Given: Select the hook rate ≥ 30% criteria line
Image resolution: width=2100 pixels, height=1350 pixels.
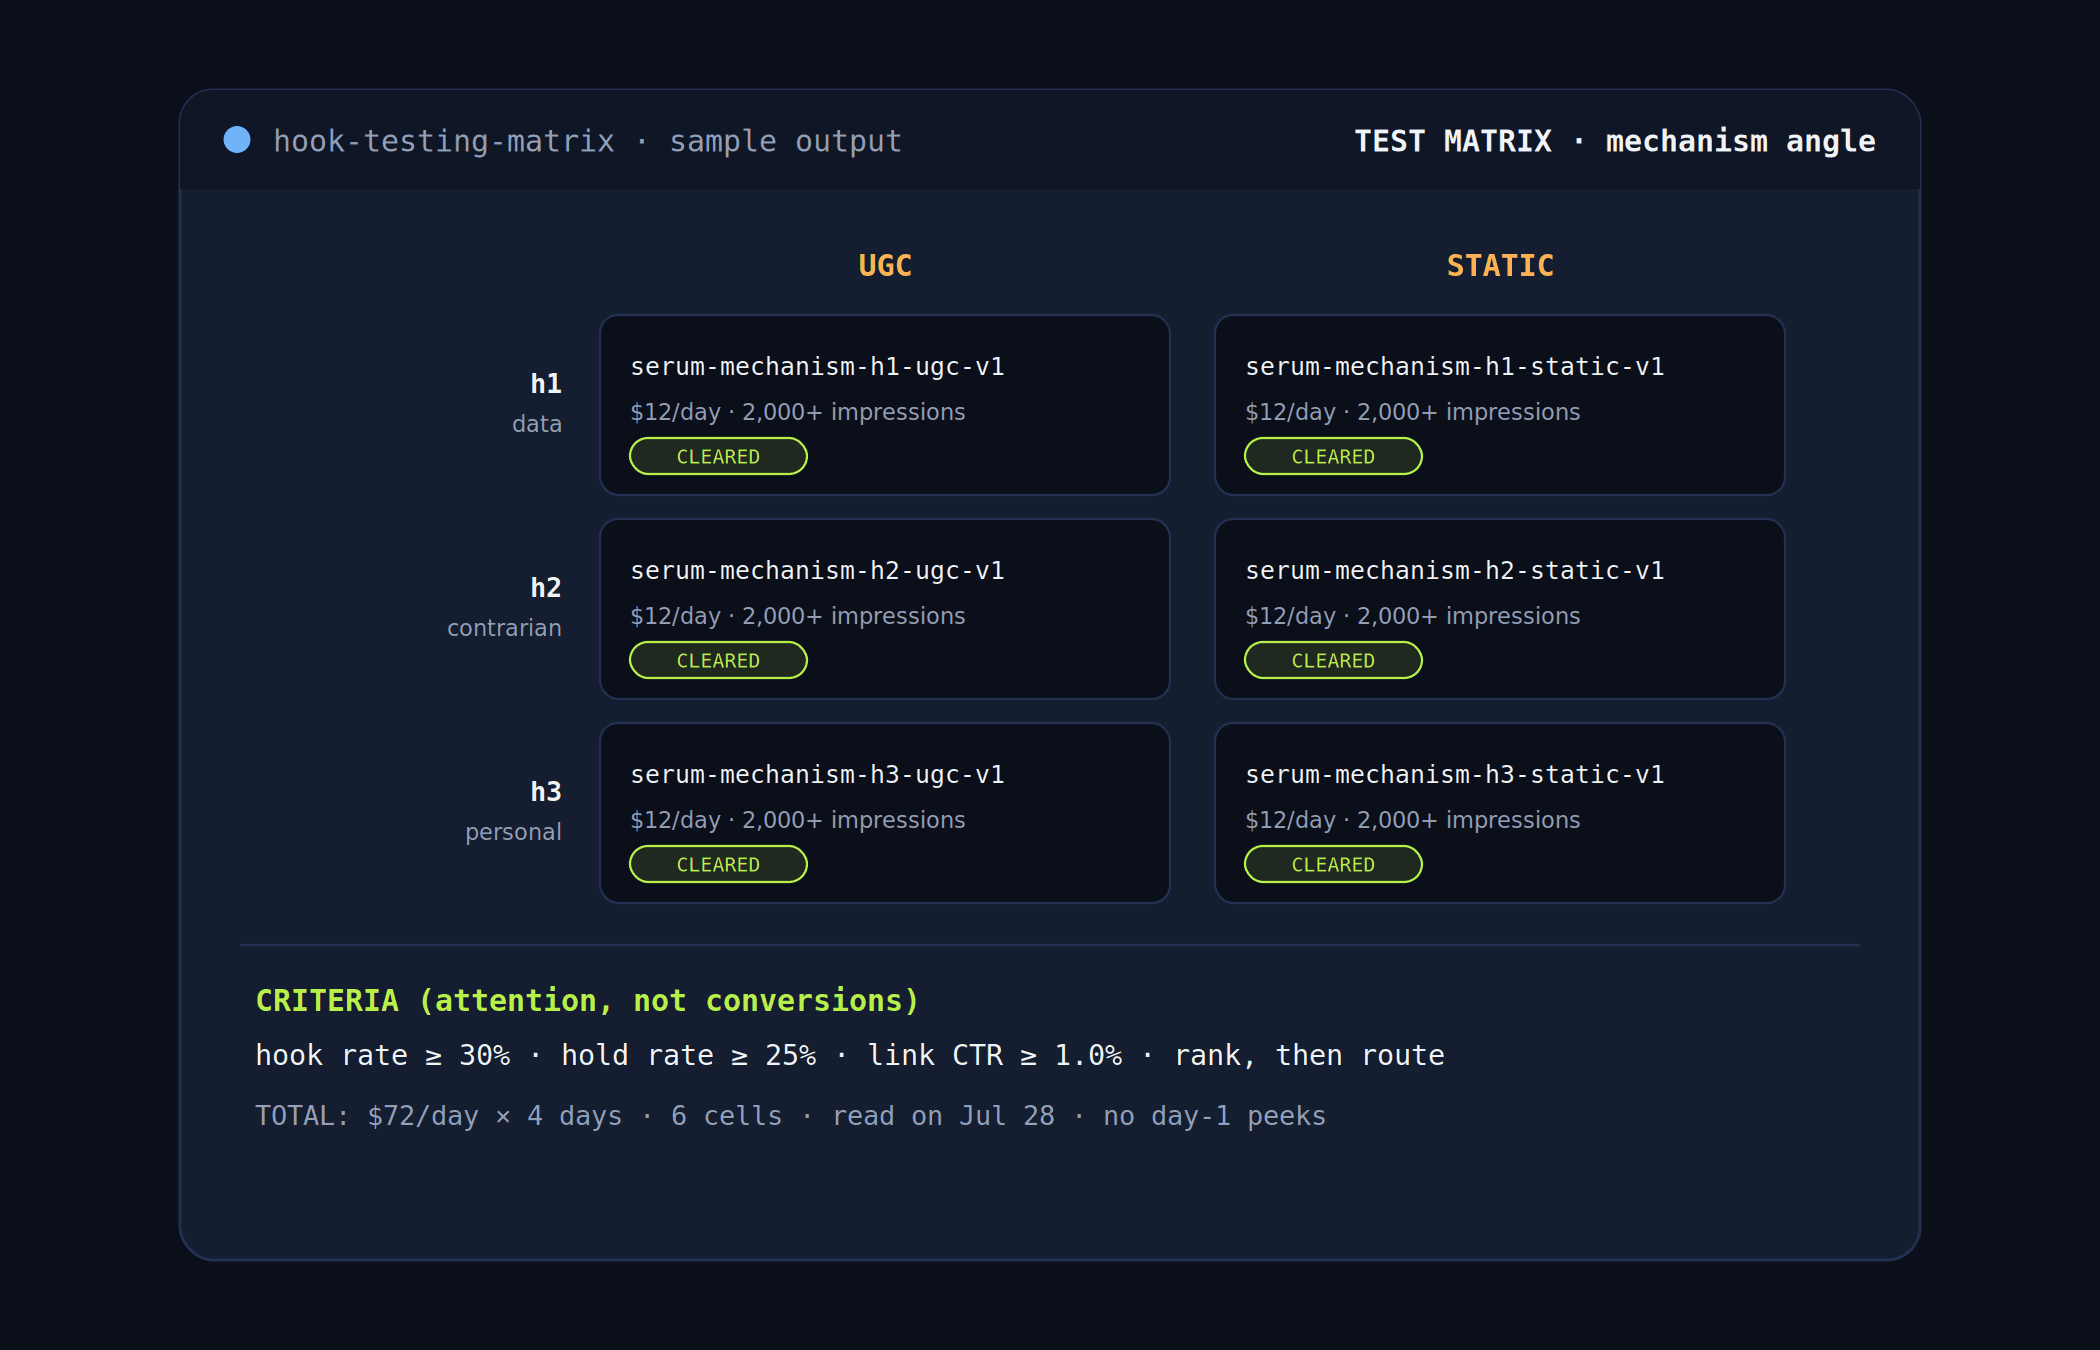Looking at the screenshot, I should [x=850, y=1056].
